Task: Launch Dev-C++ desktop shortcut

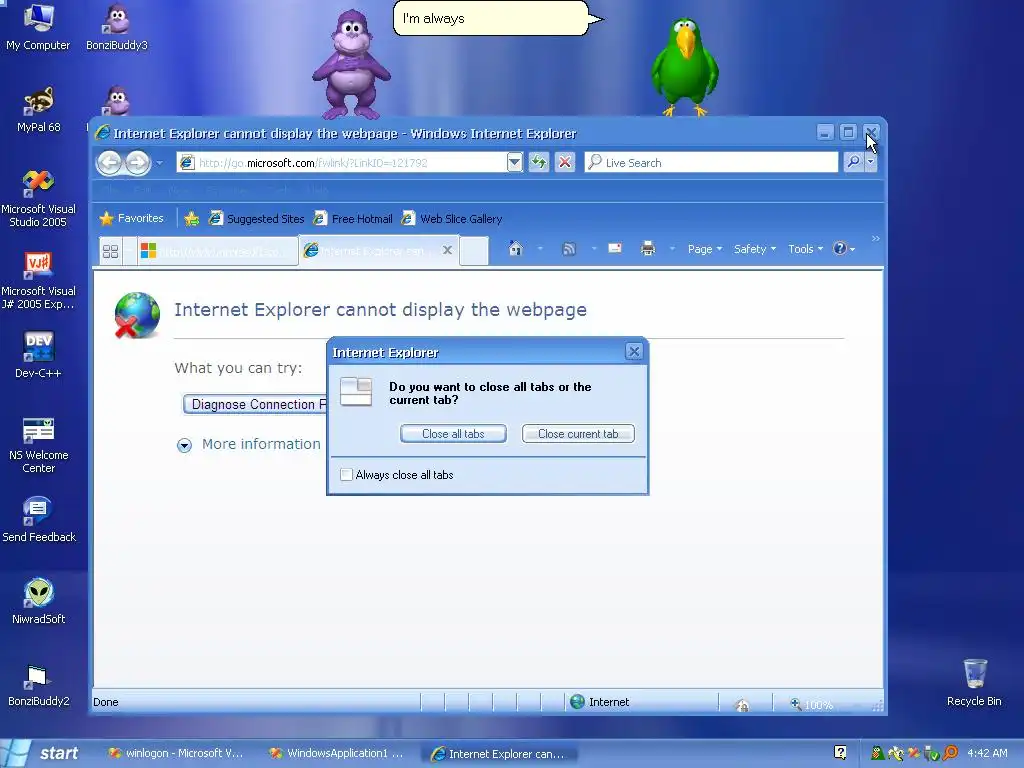Action: tap(38, 355)
